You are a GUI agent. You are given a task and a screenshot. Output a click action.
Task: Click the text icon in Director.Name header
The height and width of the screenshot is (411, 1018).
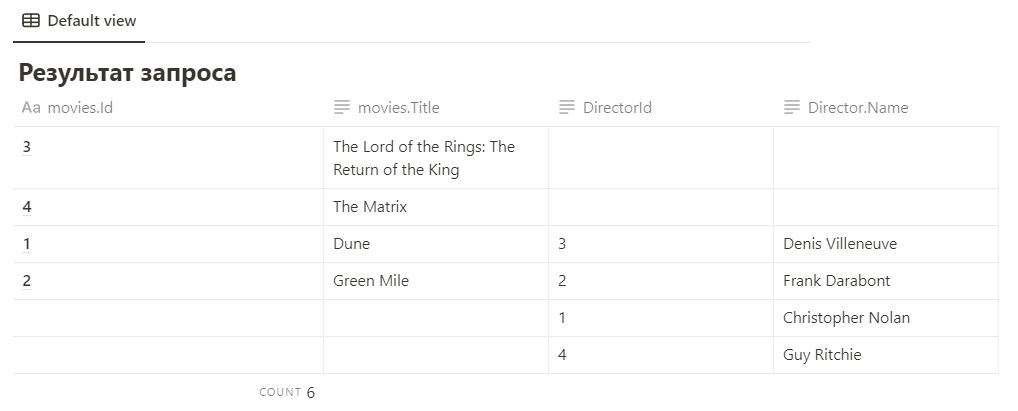pos(792,107)
